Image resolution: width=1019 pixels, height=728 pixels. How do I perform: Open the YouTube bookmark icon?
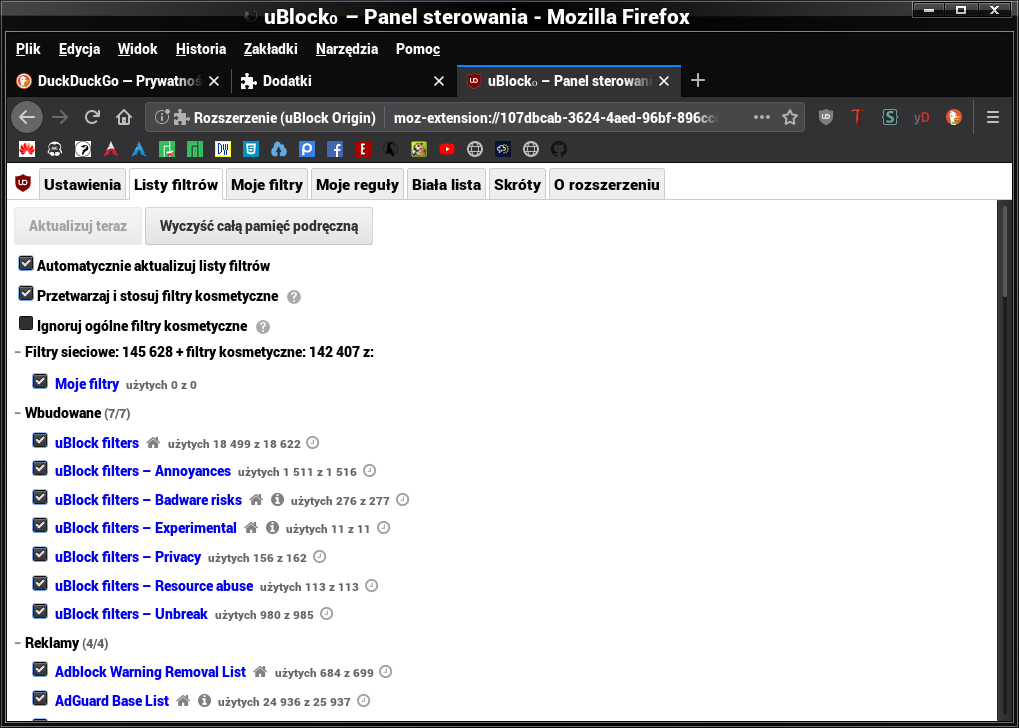pyautogui.click(x=446, y=150)
